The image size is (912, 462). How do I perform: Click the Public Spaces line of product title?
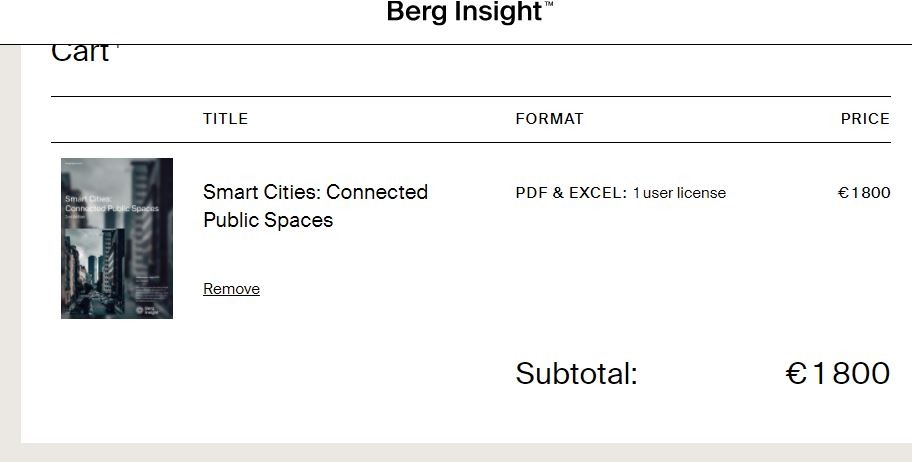coord(268,220)
